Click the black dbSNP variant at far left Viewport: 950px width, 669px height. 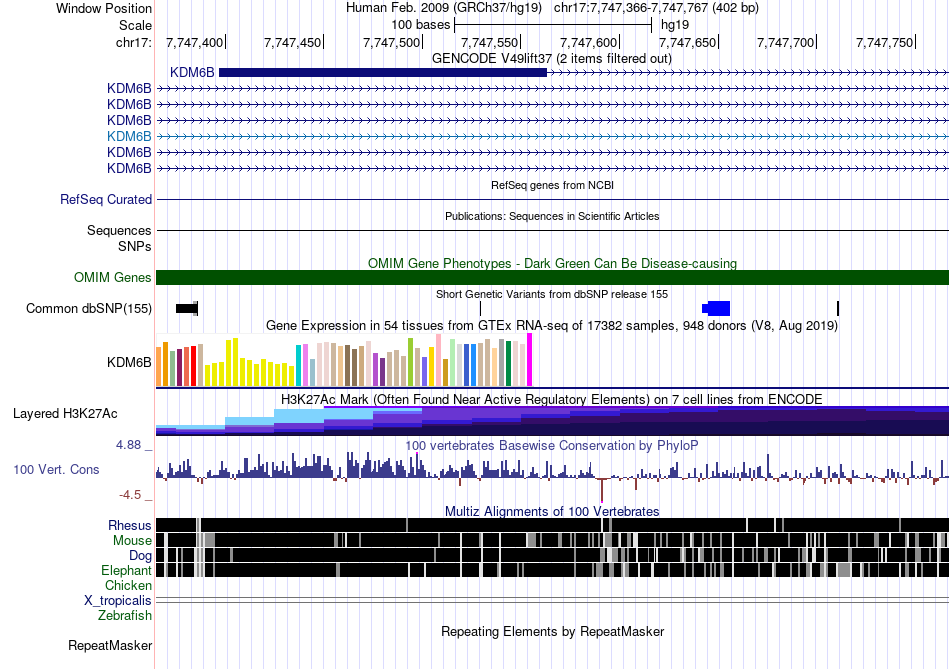click(x=187, y=308)
